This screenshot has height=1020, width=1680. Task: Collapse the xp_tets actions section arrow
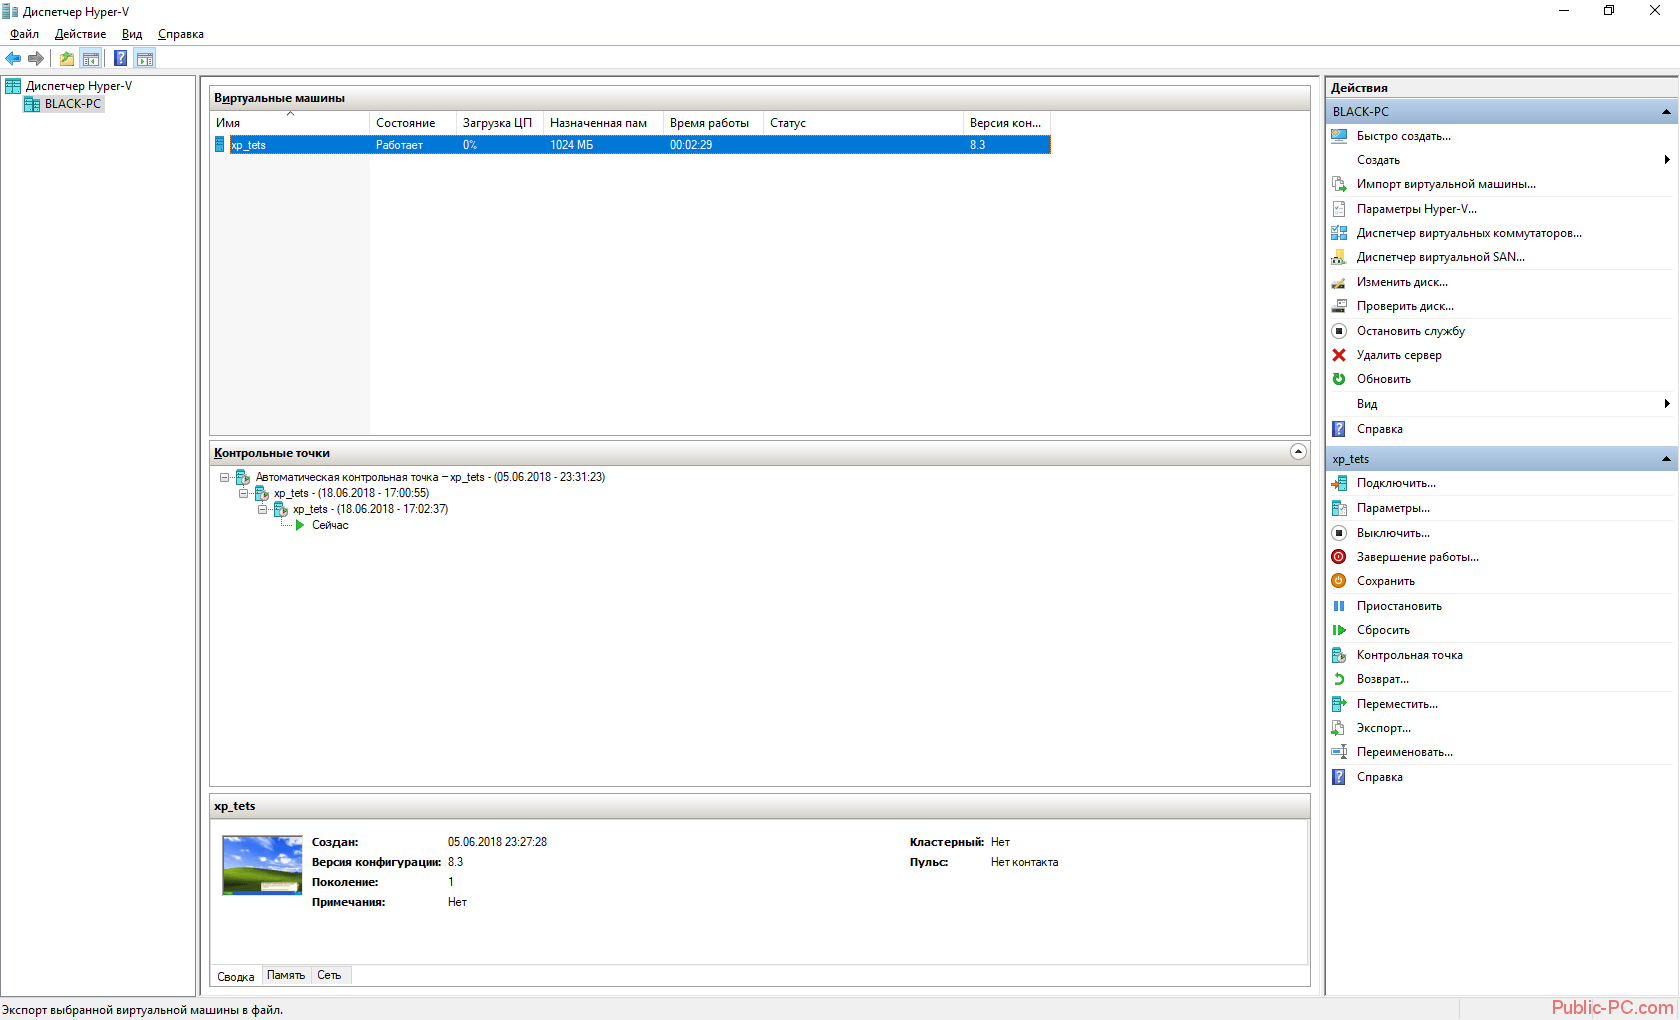click(1666, 459)
